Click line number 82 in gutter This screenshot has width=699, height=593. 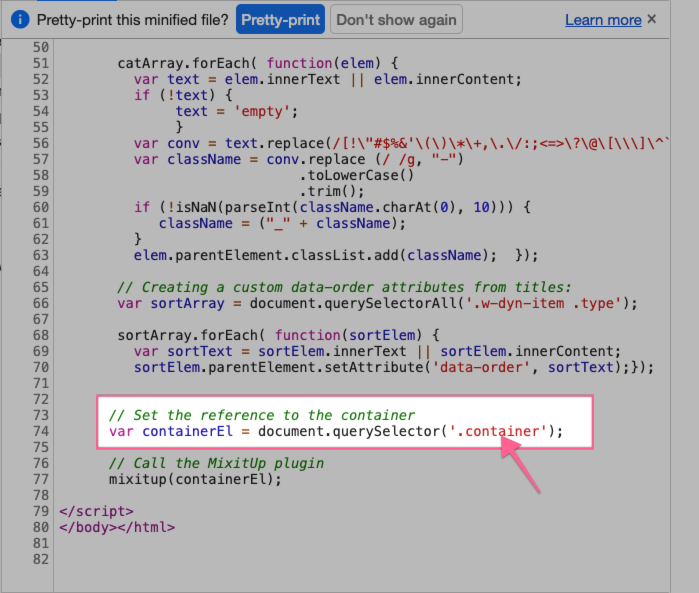pos(41,560)
